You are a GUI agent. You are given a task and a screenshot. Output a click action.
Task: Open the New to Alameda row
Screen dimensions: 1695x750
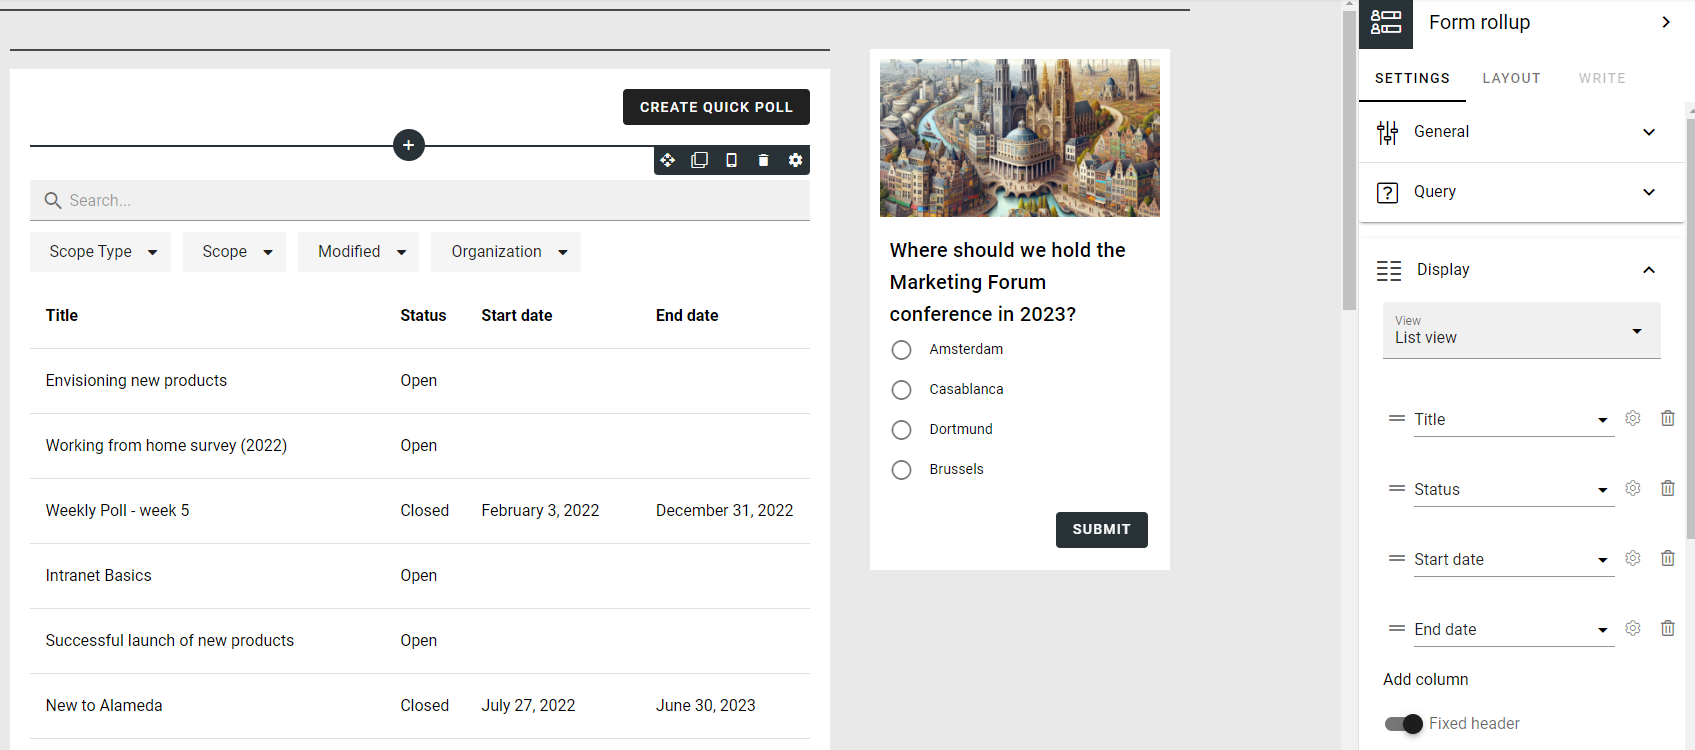(420, 706)
